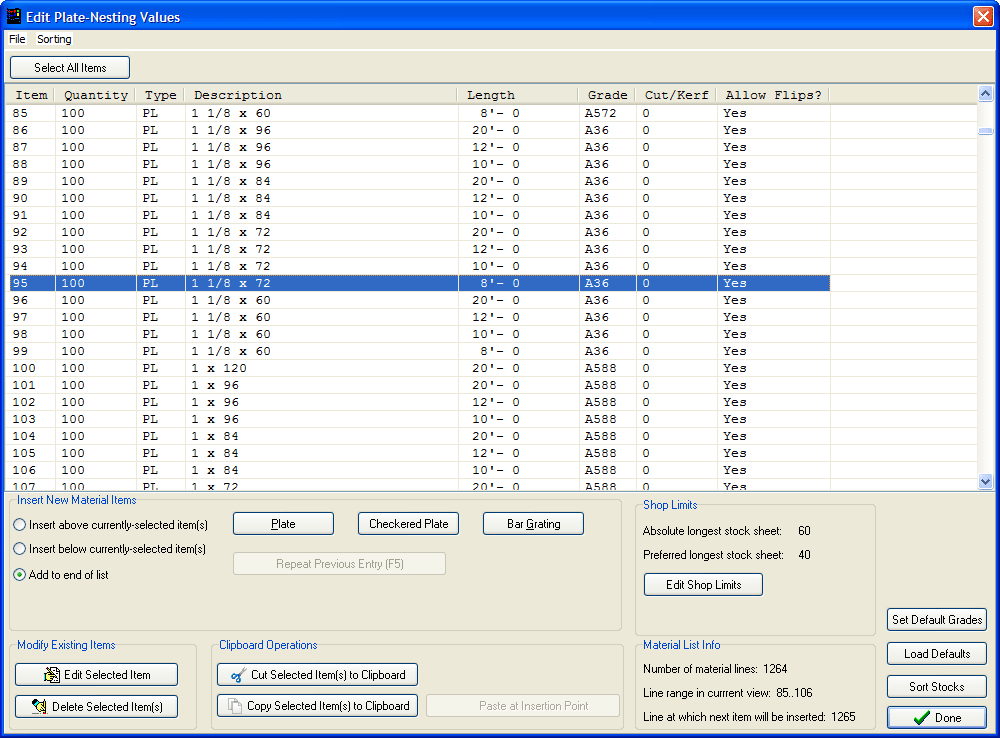Click the Cut/Kerf column header

[677, 95]
